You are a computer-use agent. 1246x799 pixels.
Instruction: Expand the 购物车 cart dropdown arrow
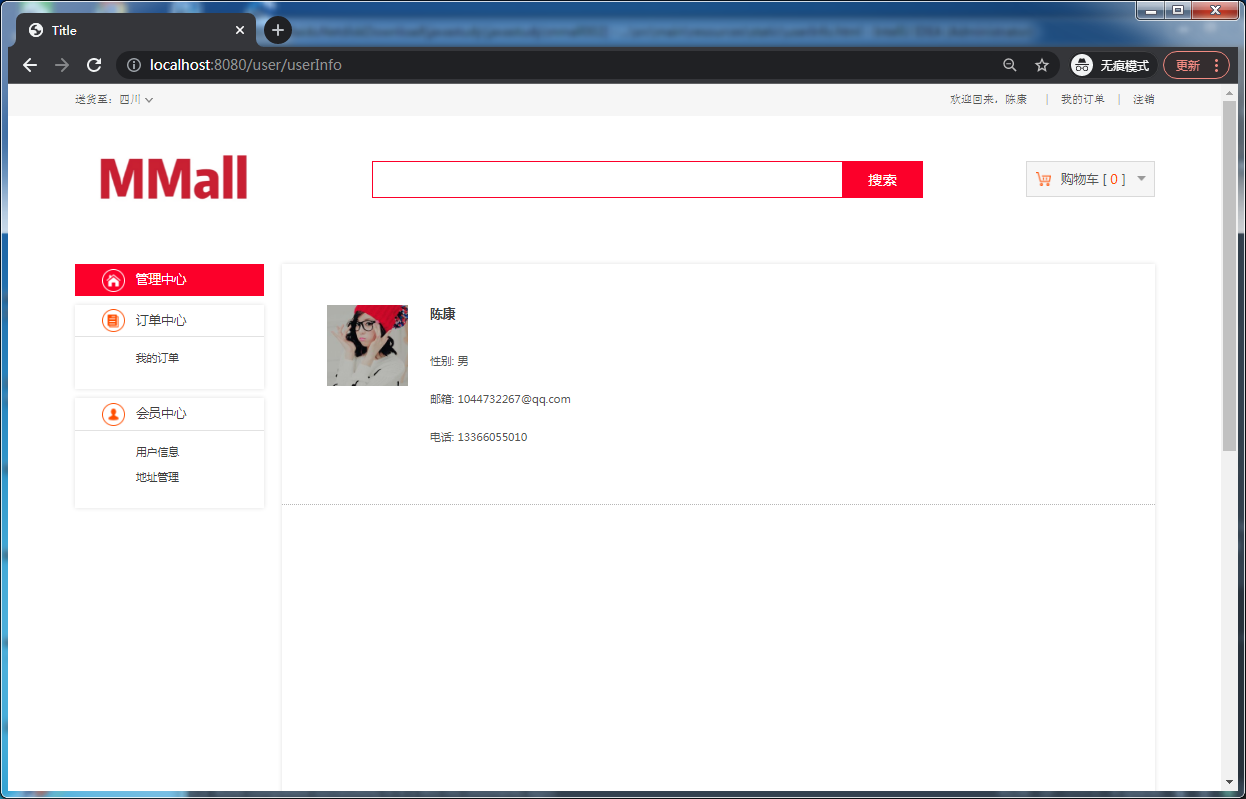[x=1142, y=179]
